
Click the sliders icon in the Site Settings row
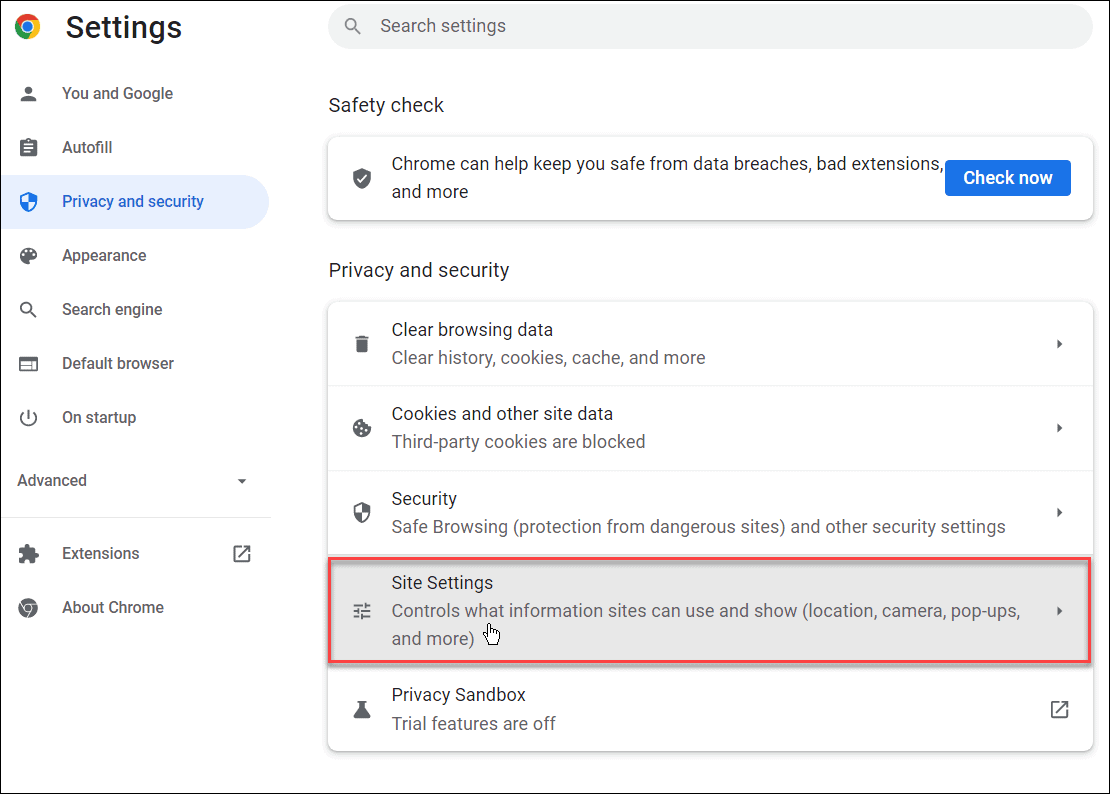pos(362,611)
